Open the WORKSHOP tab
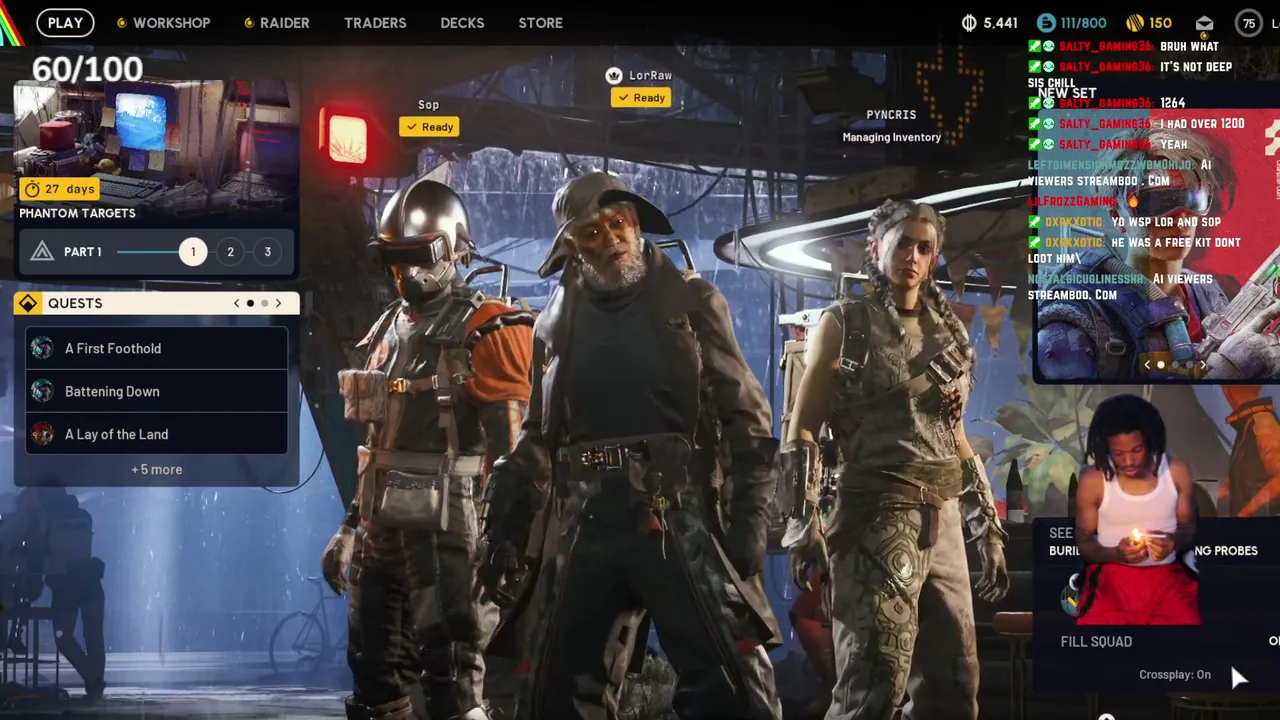This screenshot has width=1280, height=720. pyautogui.click(x=171, y=22)
